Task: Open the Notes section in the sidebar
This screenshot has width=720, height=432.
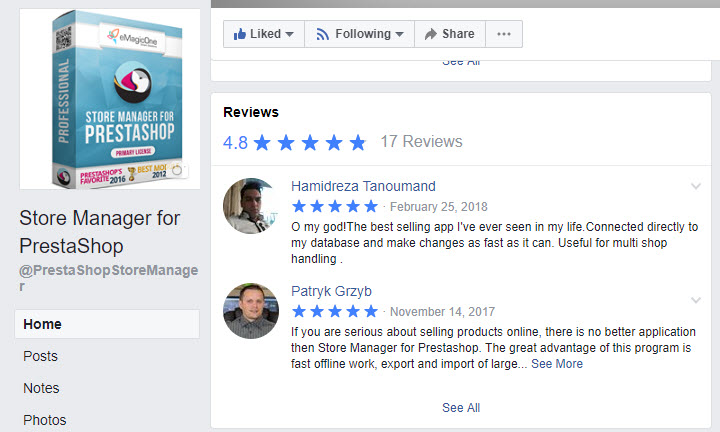Action: [x=41, y=388]
